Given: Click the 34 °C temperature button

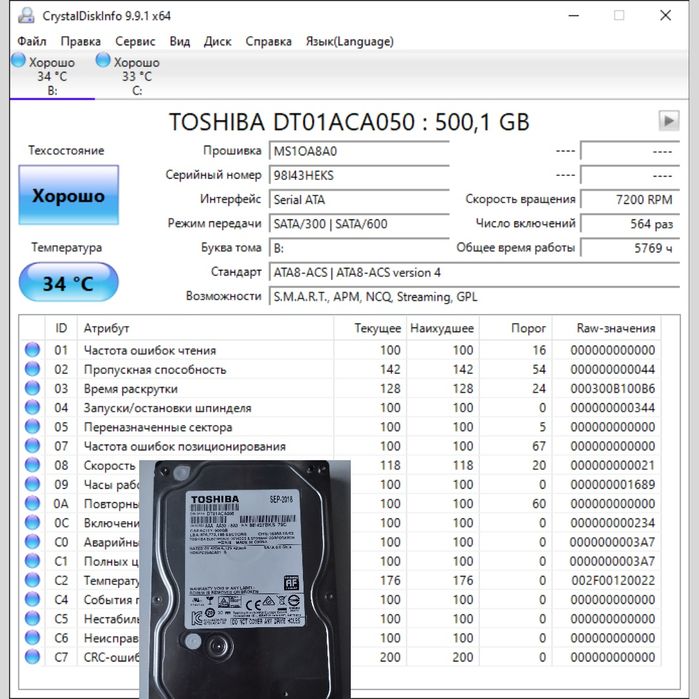Looking at the screenshot, I should (x=69, y=282).
